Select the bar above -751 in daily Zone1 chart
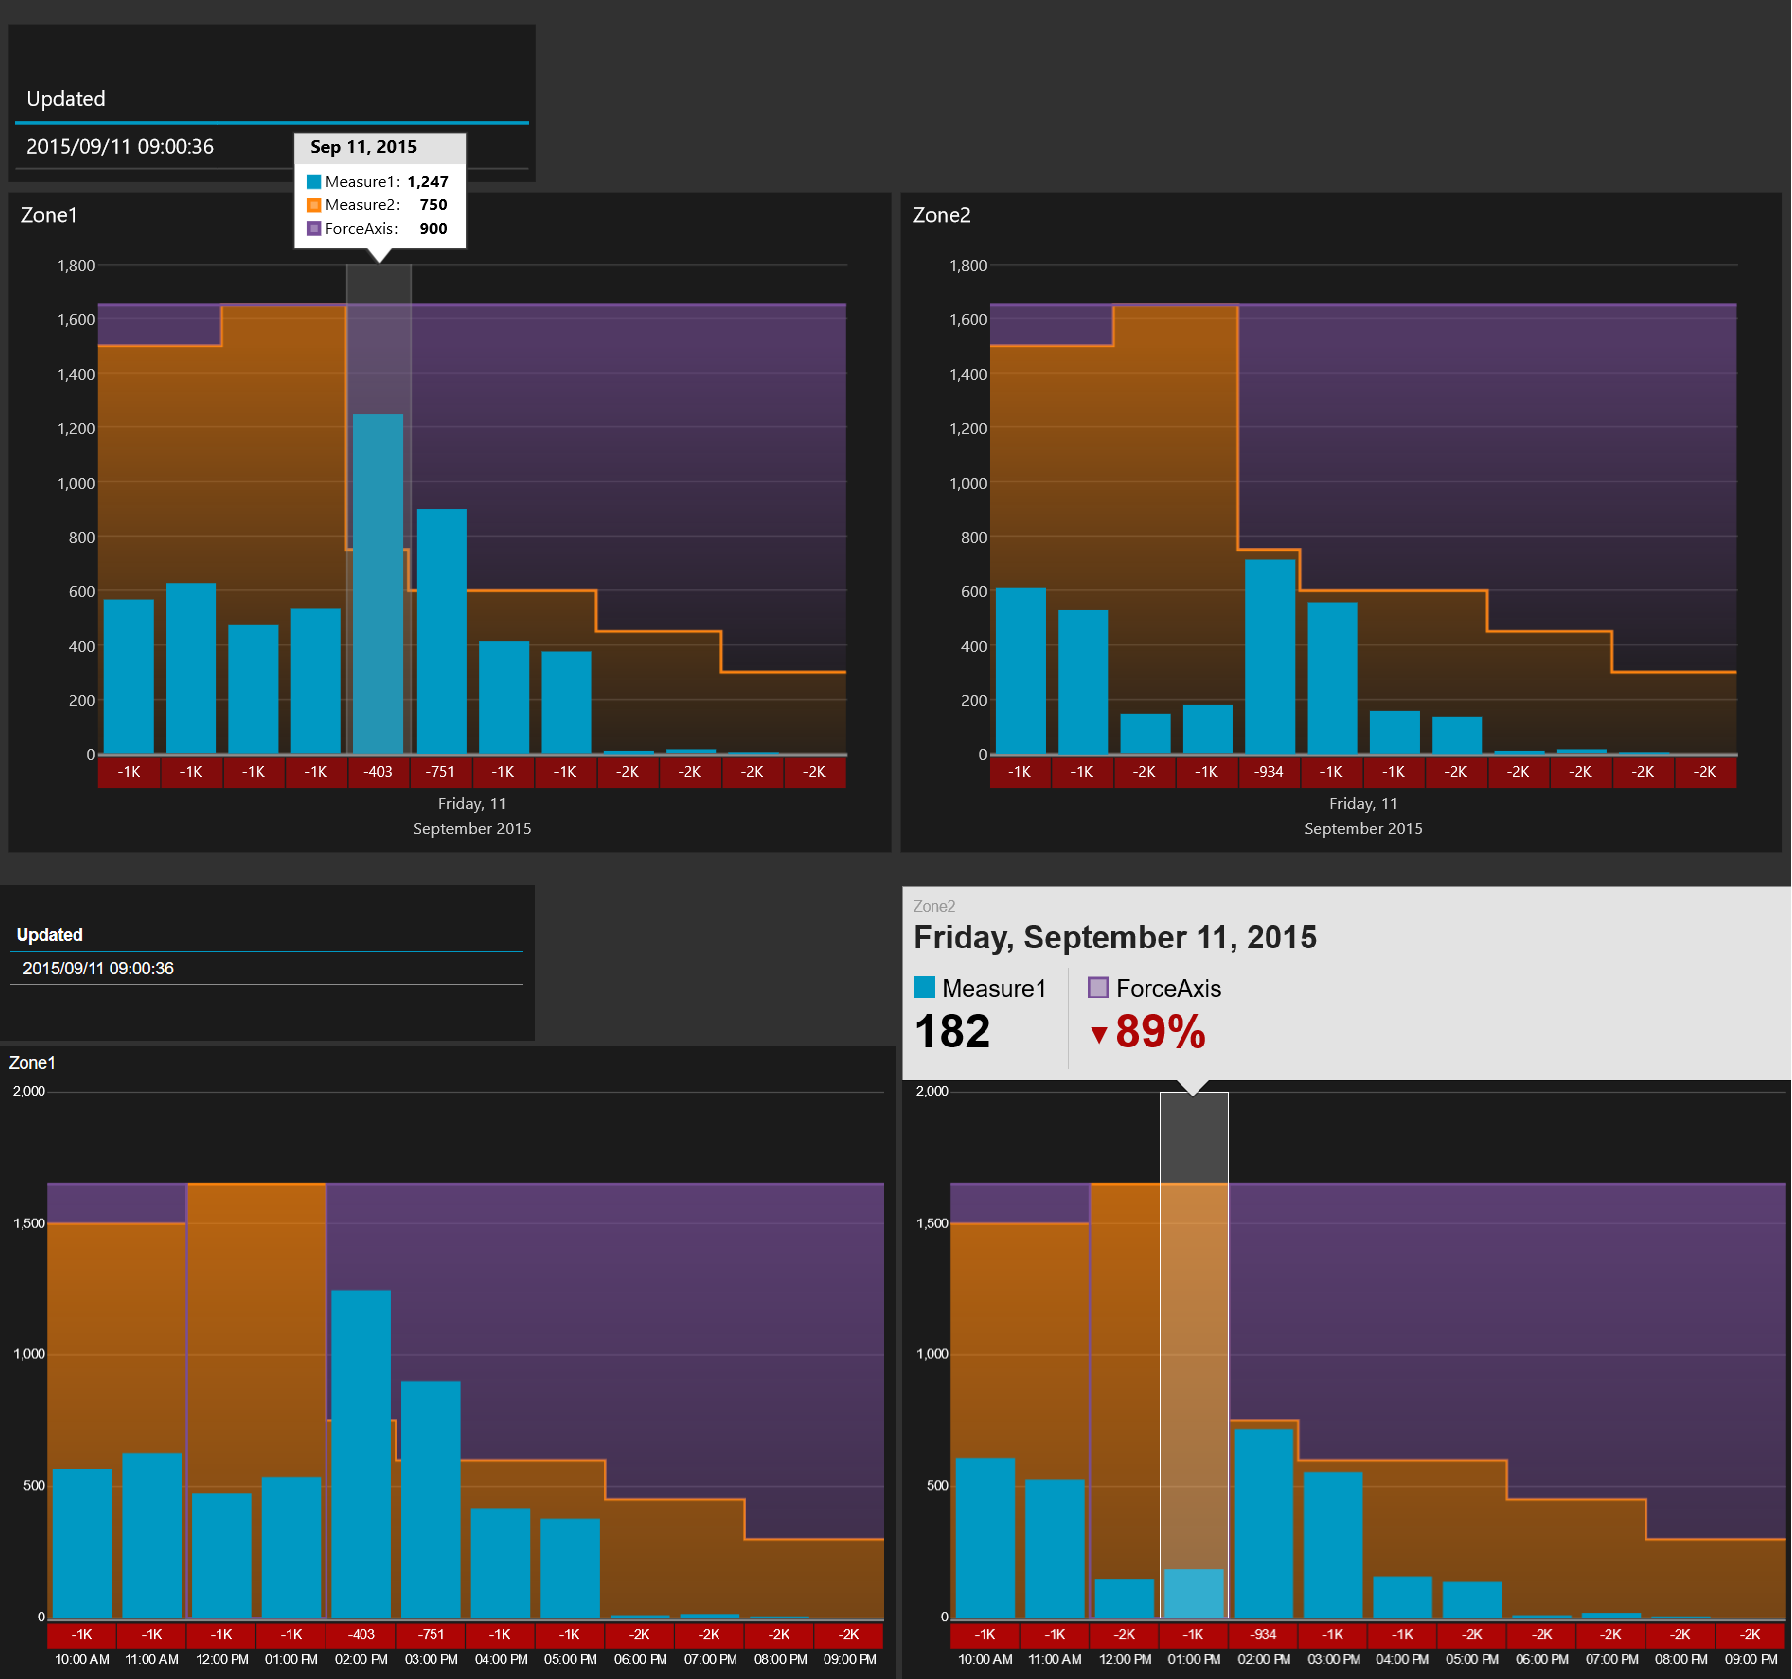The height and width of the screenshot is (1679, 1792). 441,632
